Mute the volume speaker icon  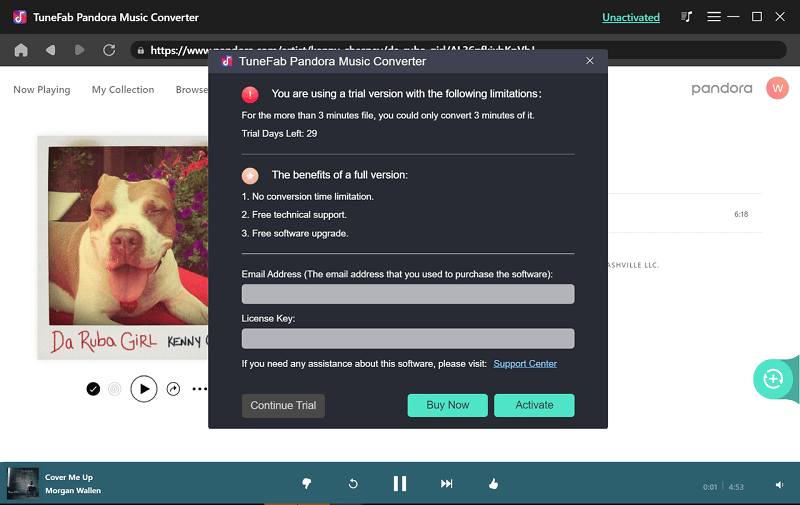coord(779,485)
